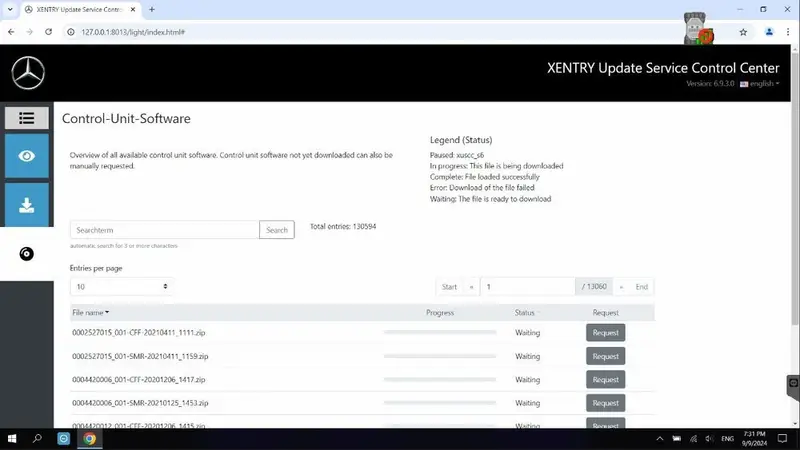The width and height of the screenshot is (800, 450).
Task: Click the browser back arrow
Action: (11, 32)
